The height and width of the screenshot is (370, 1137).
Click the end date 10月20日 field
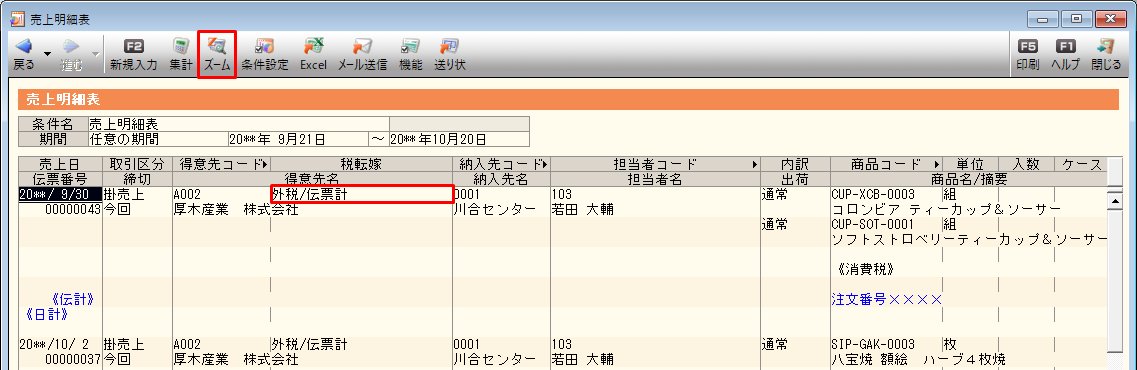click(459, 139)
